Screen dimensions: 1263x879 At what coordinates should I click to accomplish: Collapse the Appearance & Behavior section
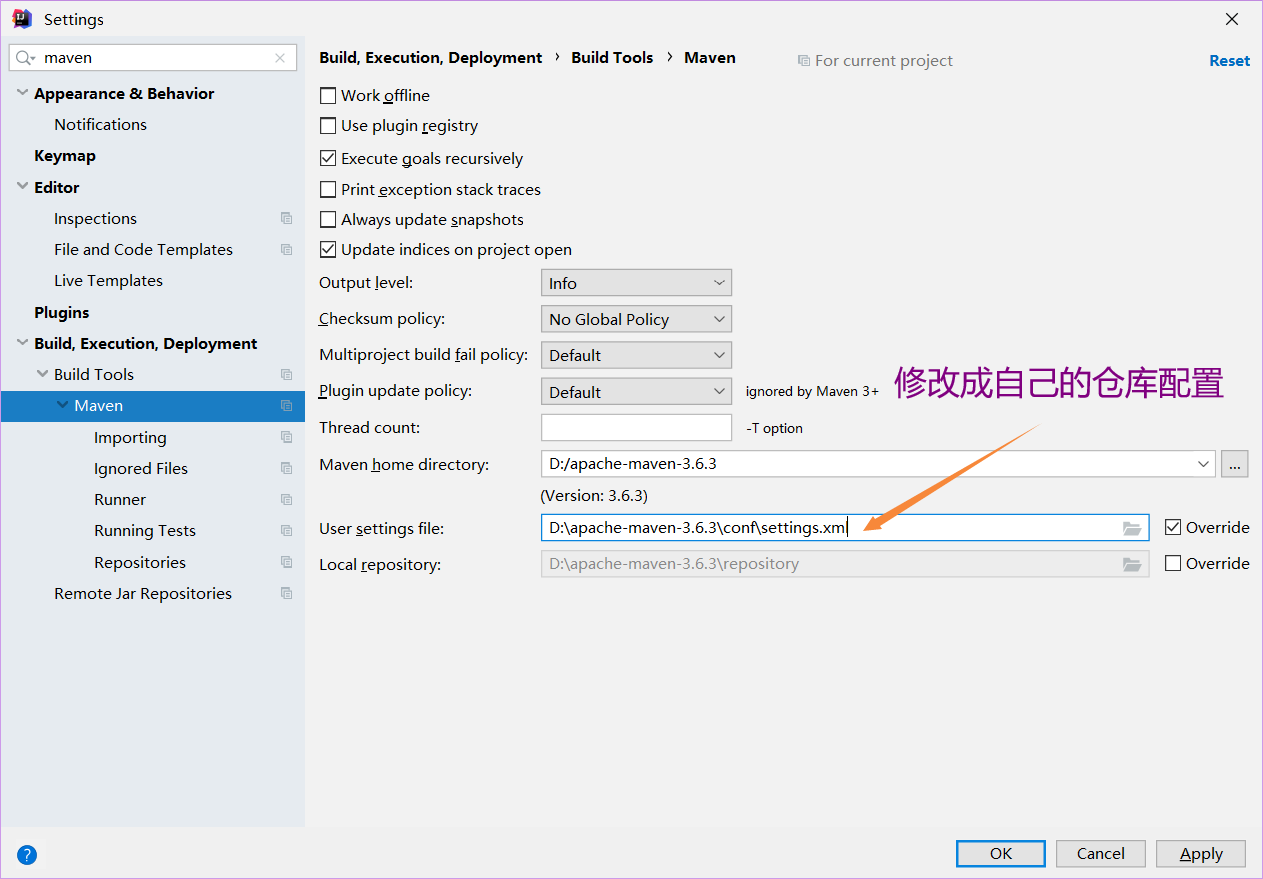tap(22, 93)
